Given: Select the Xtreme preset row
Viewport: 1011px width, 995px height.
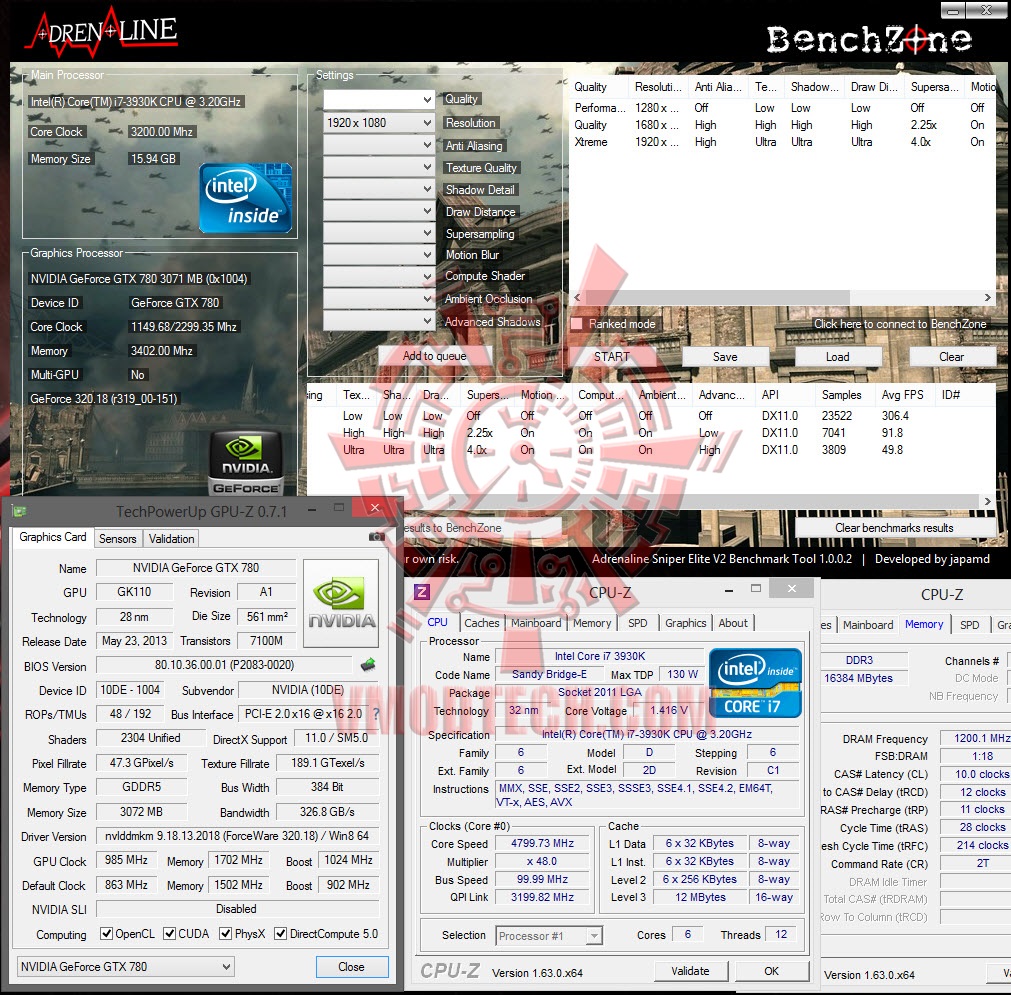Looking at the screenshot, I should coord(782,142).
